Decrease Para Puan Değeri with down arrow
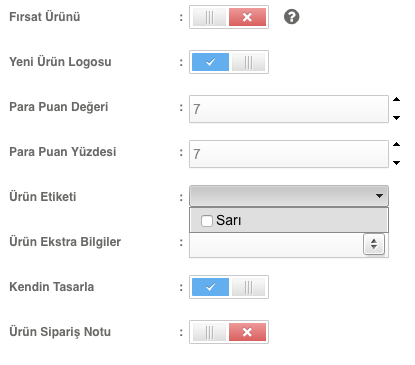The height and width of the screenshot is (365, 415). pos(396,118)
